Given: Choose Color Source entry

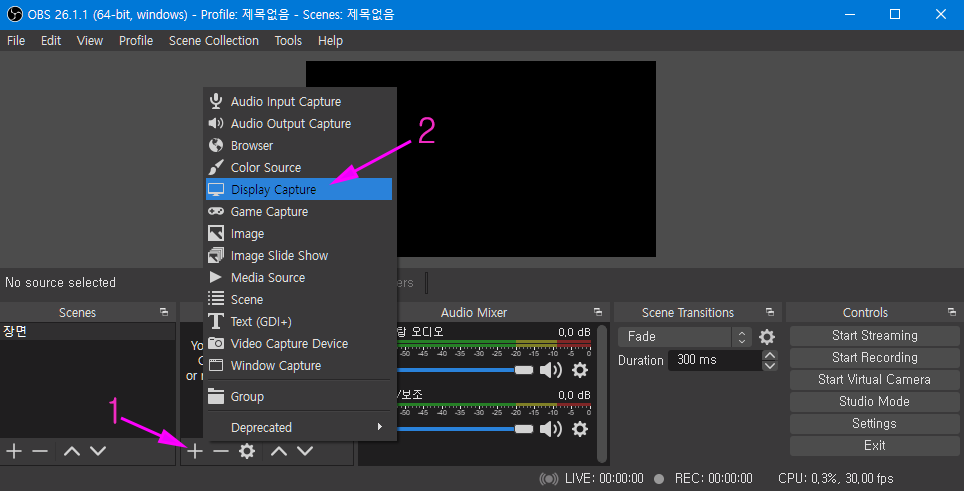Looking at the screenshot, I should (x=299, y=167).
